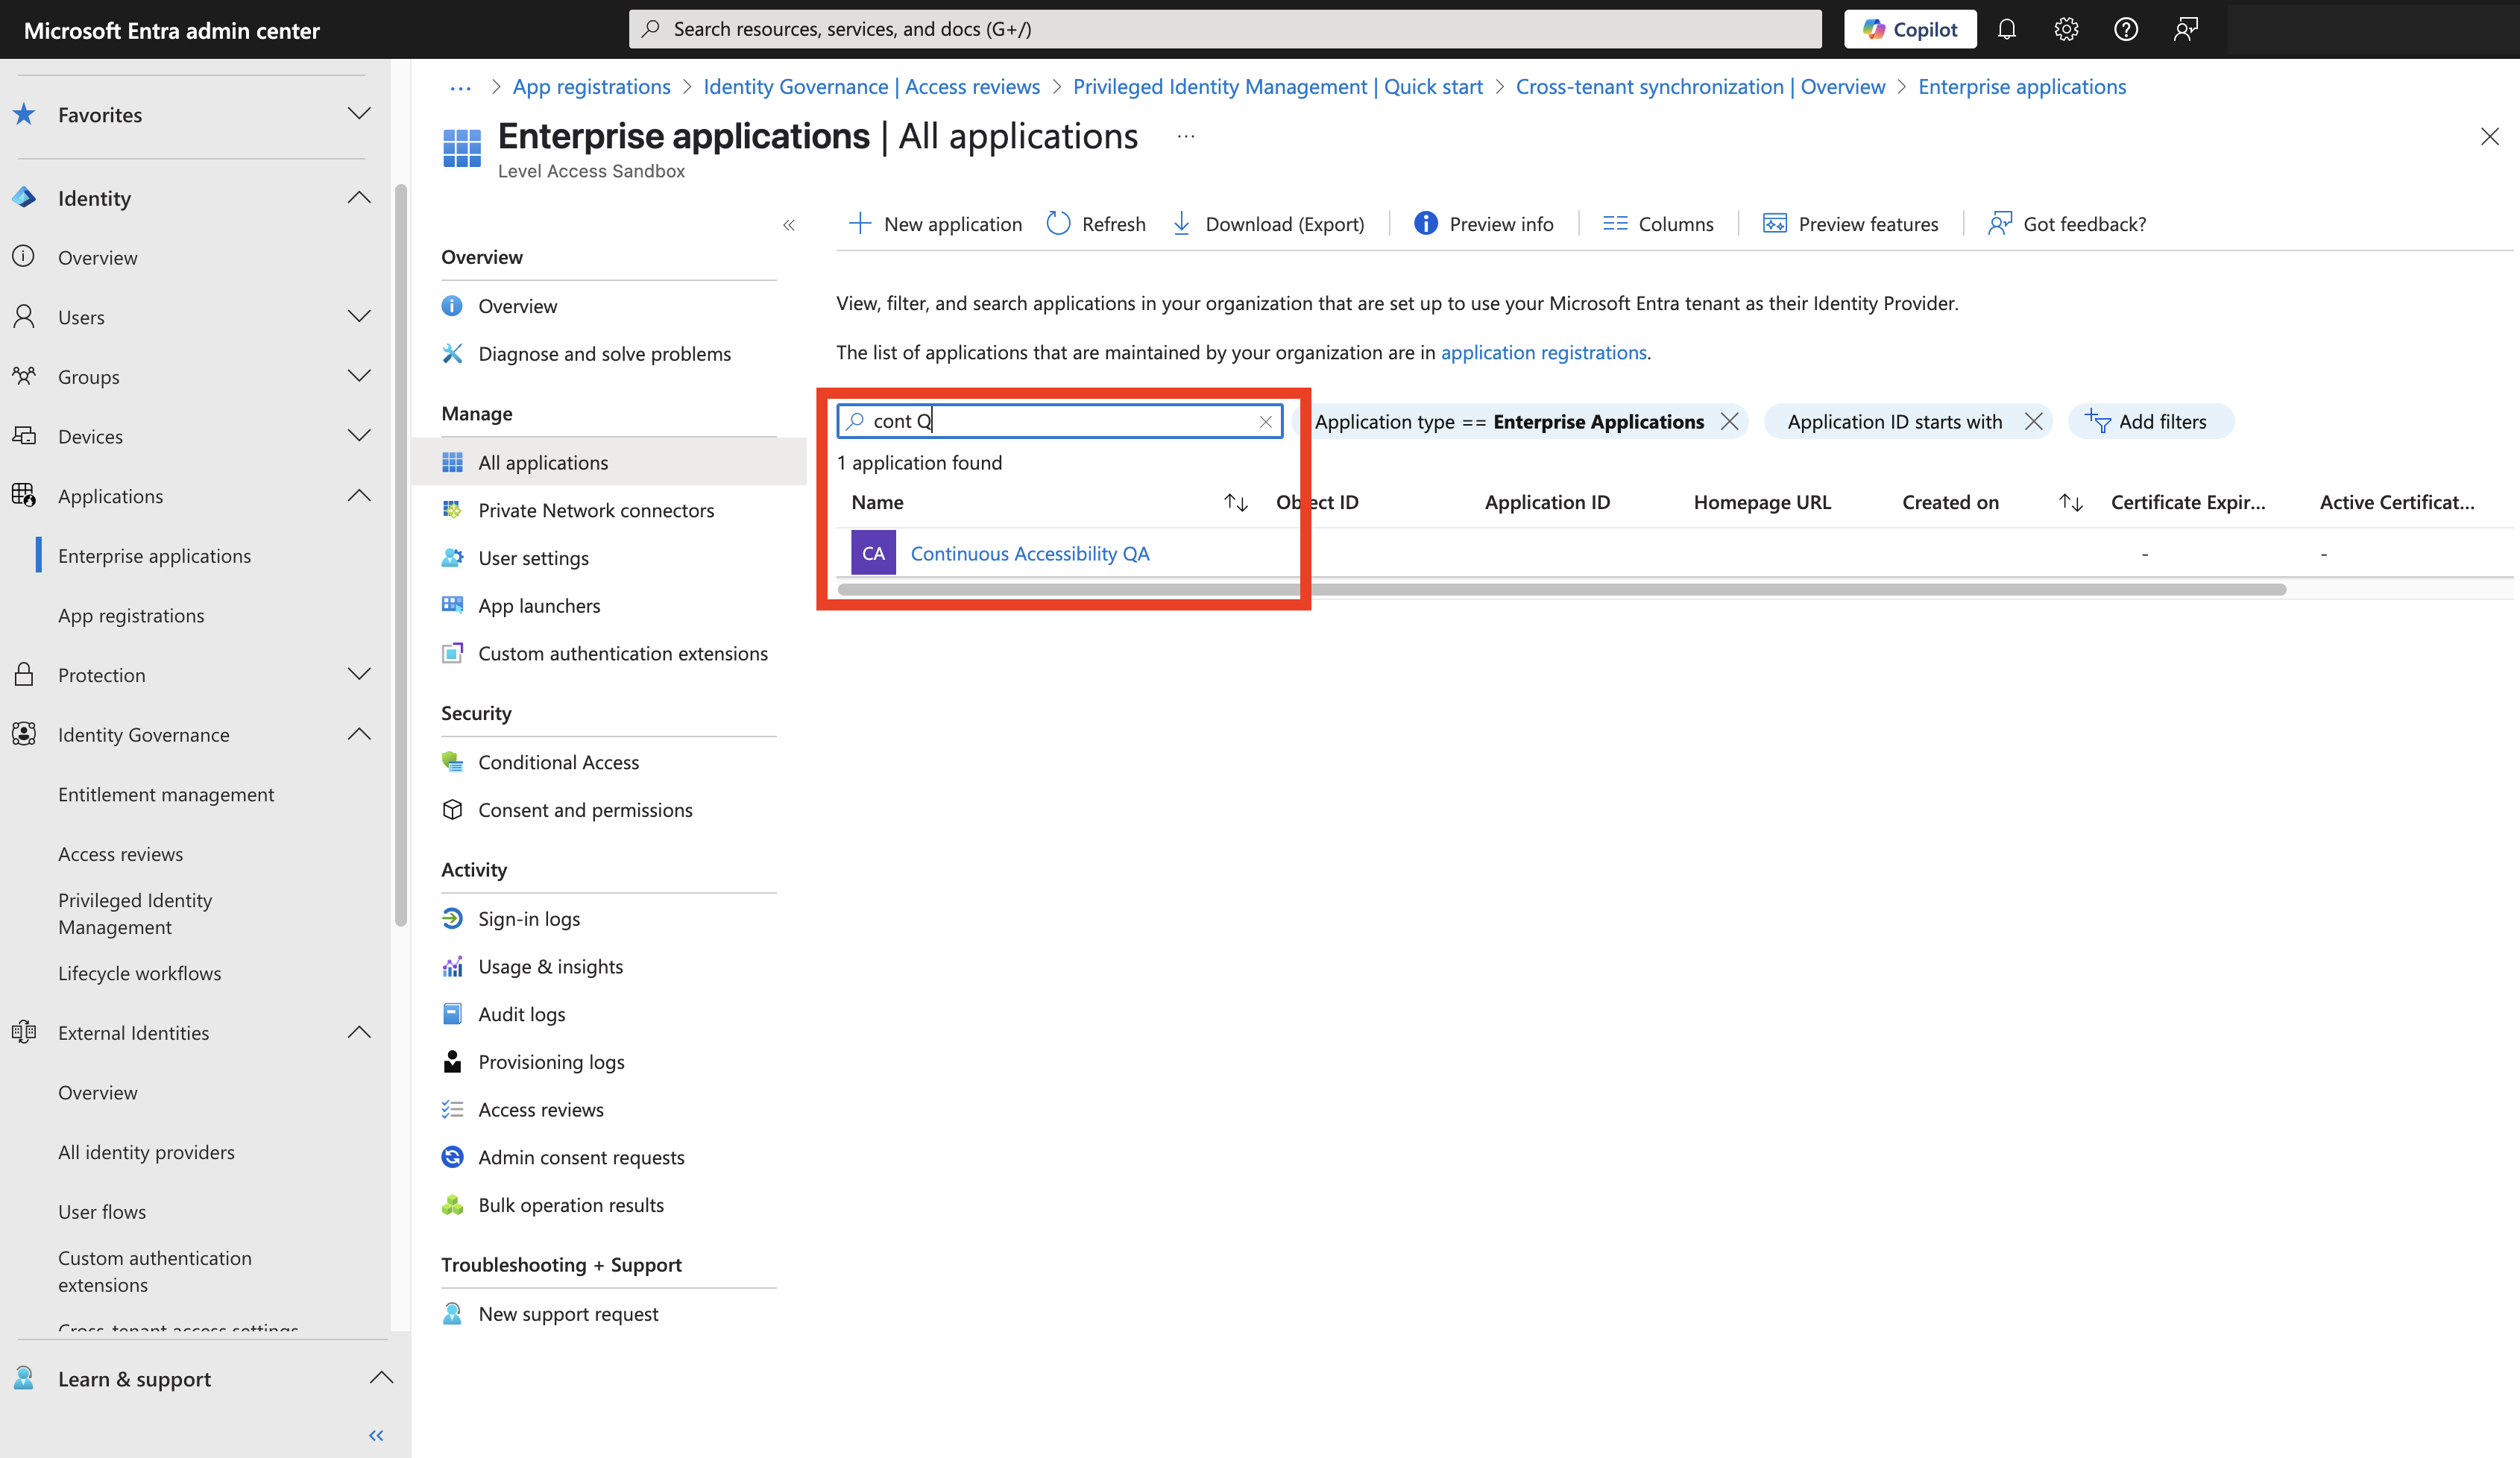Remove the Application type filter chip
2520x1458 pixels.
pyautogui.click(x=1728, y=421)
